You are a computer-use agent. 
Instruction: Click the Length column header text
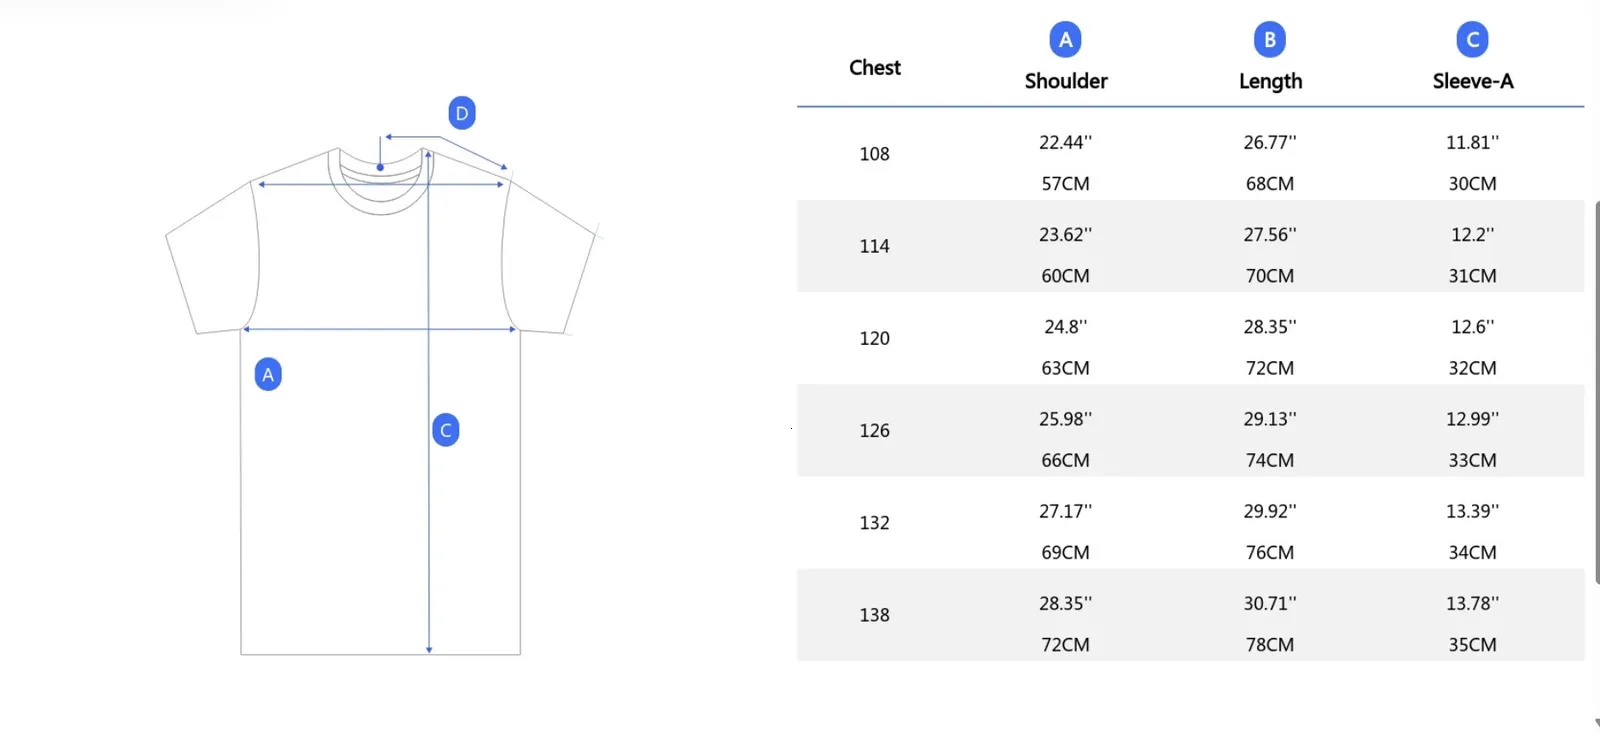[x=1270, y=81]
